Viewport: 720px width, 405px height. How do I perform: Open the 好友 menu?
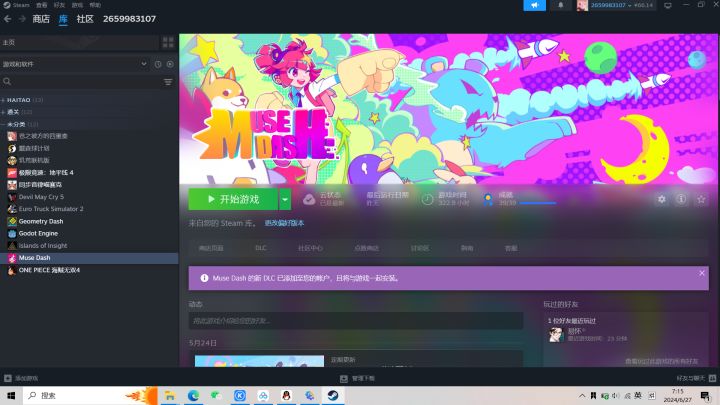click(x=59, y=5)
